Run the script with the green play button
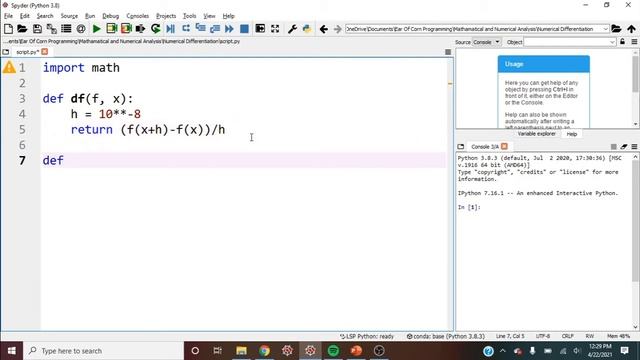This screenshot has width=640, height=360. [97, 29]
